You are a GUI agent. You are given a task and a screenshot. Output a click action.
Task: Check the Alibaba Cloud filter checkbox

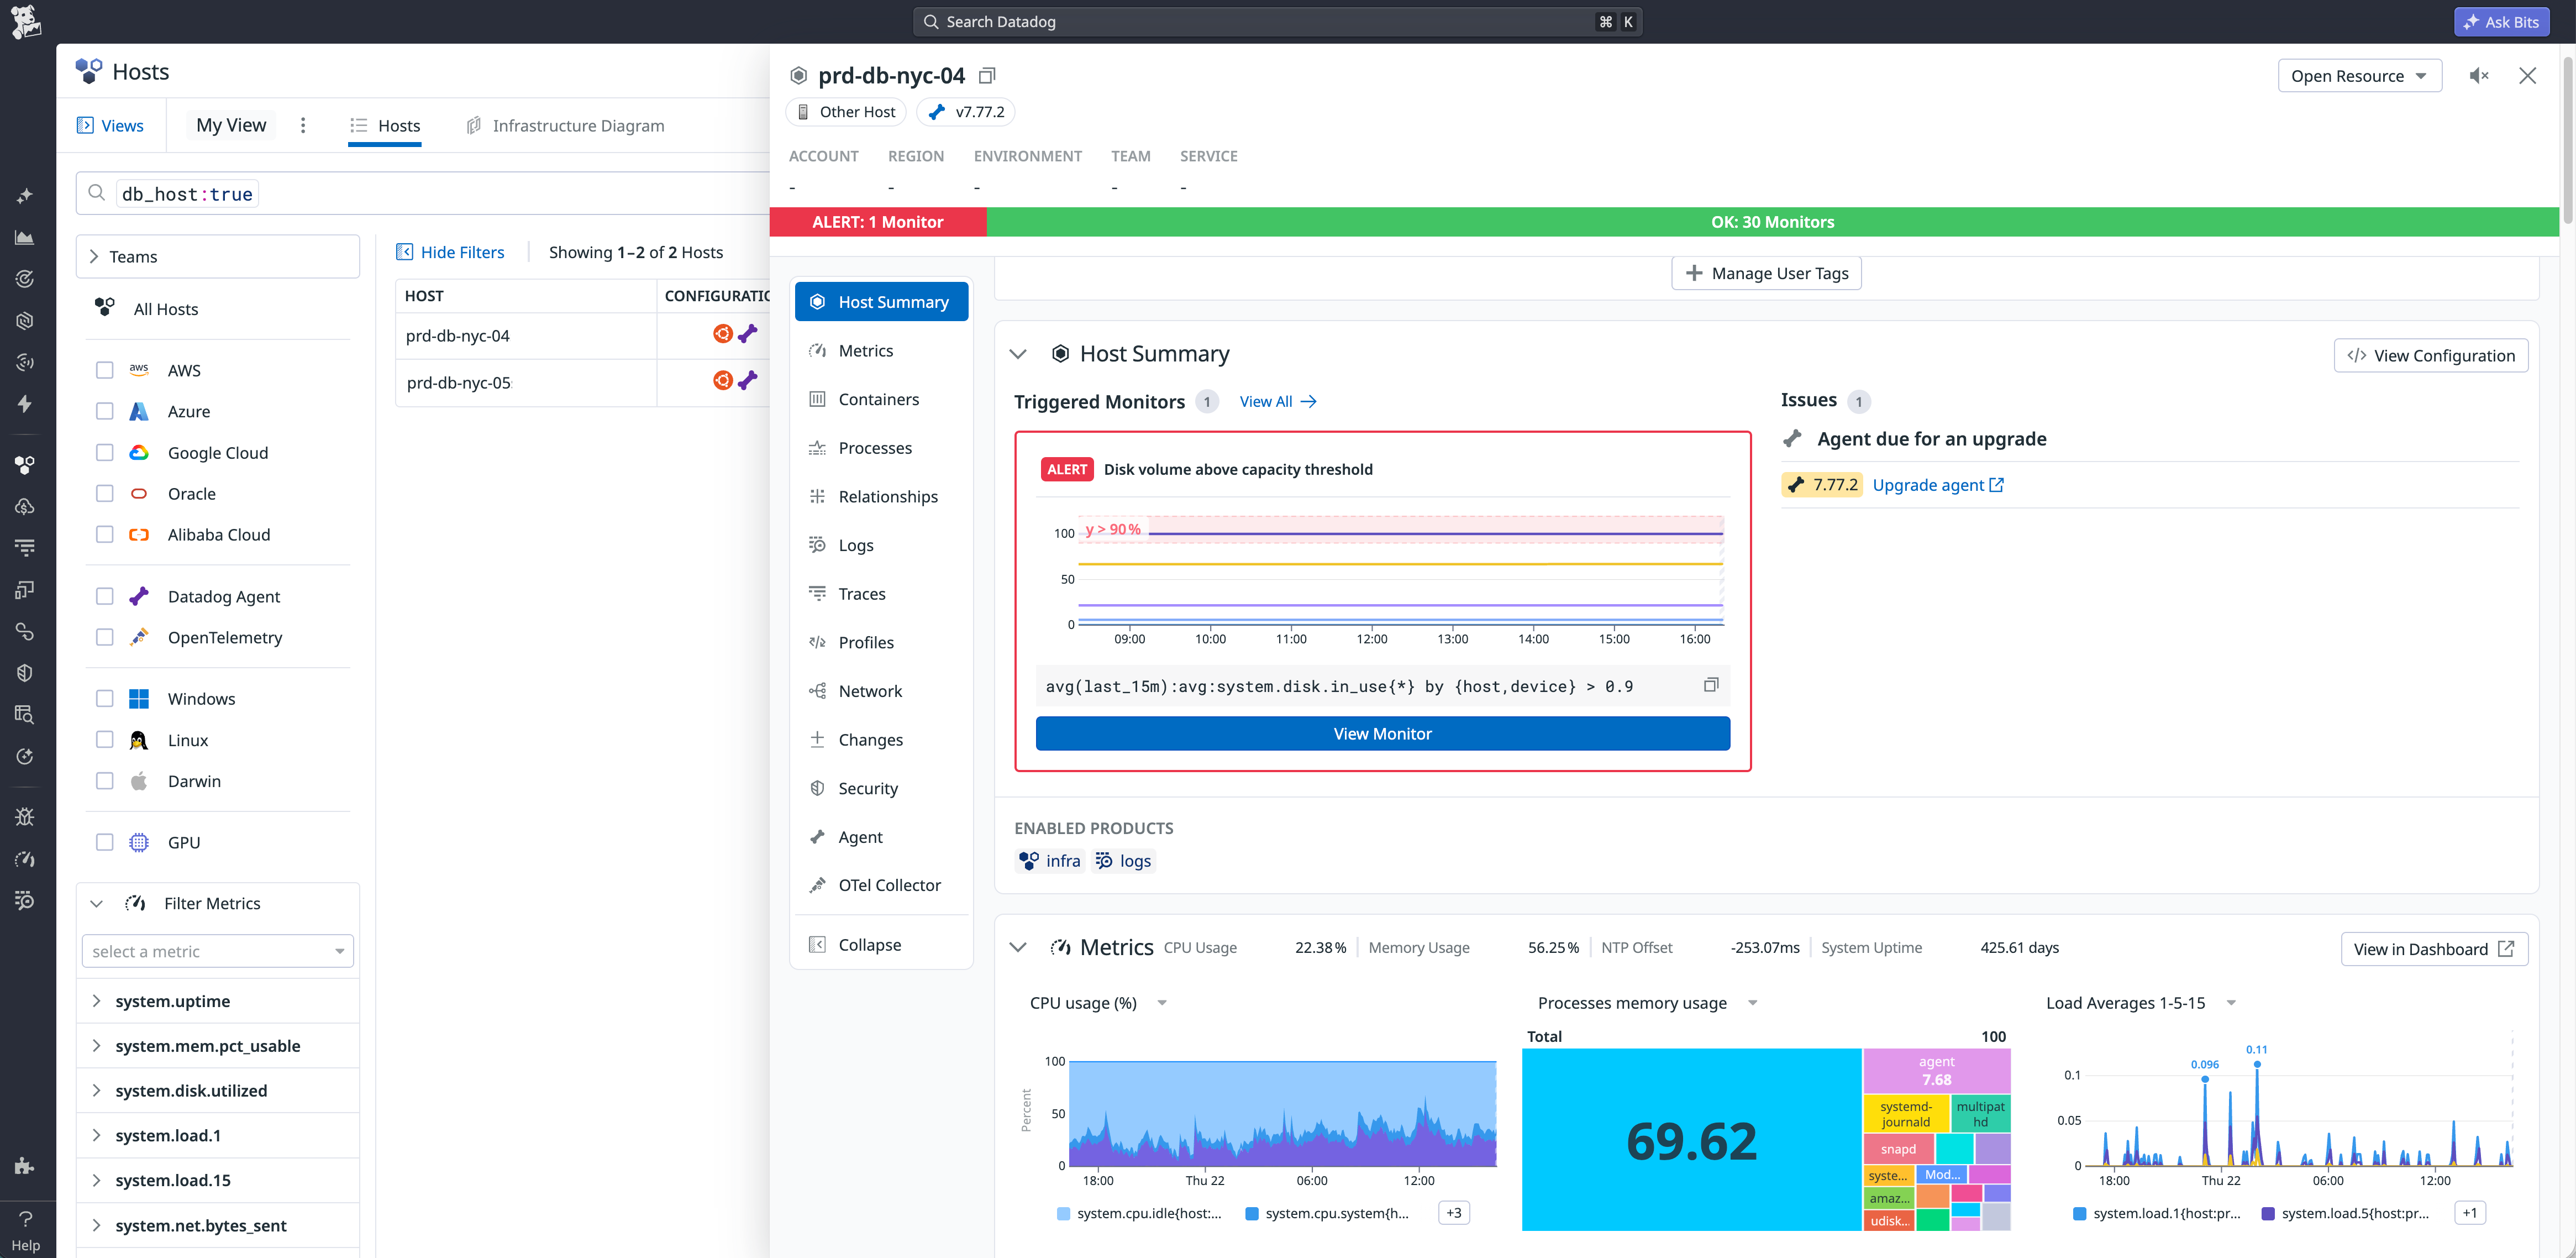pos(105,534)
